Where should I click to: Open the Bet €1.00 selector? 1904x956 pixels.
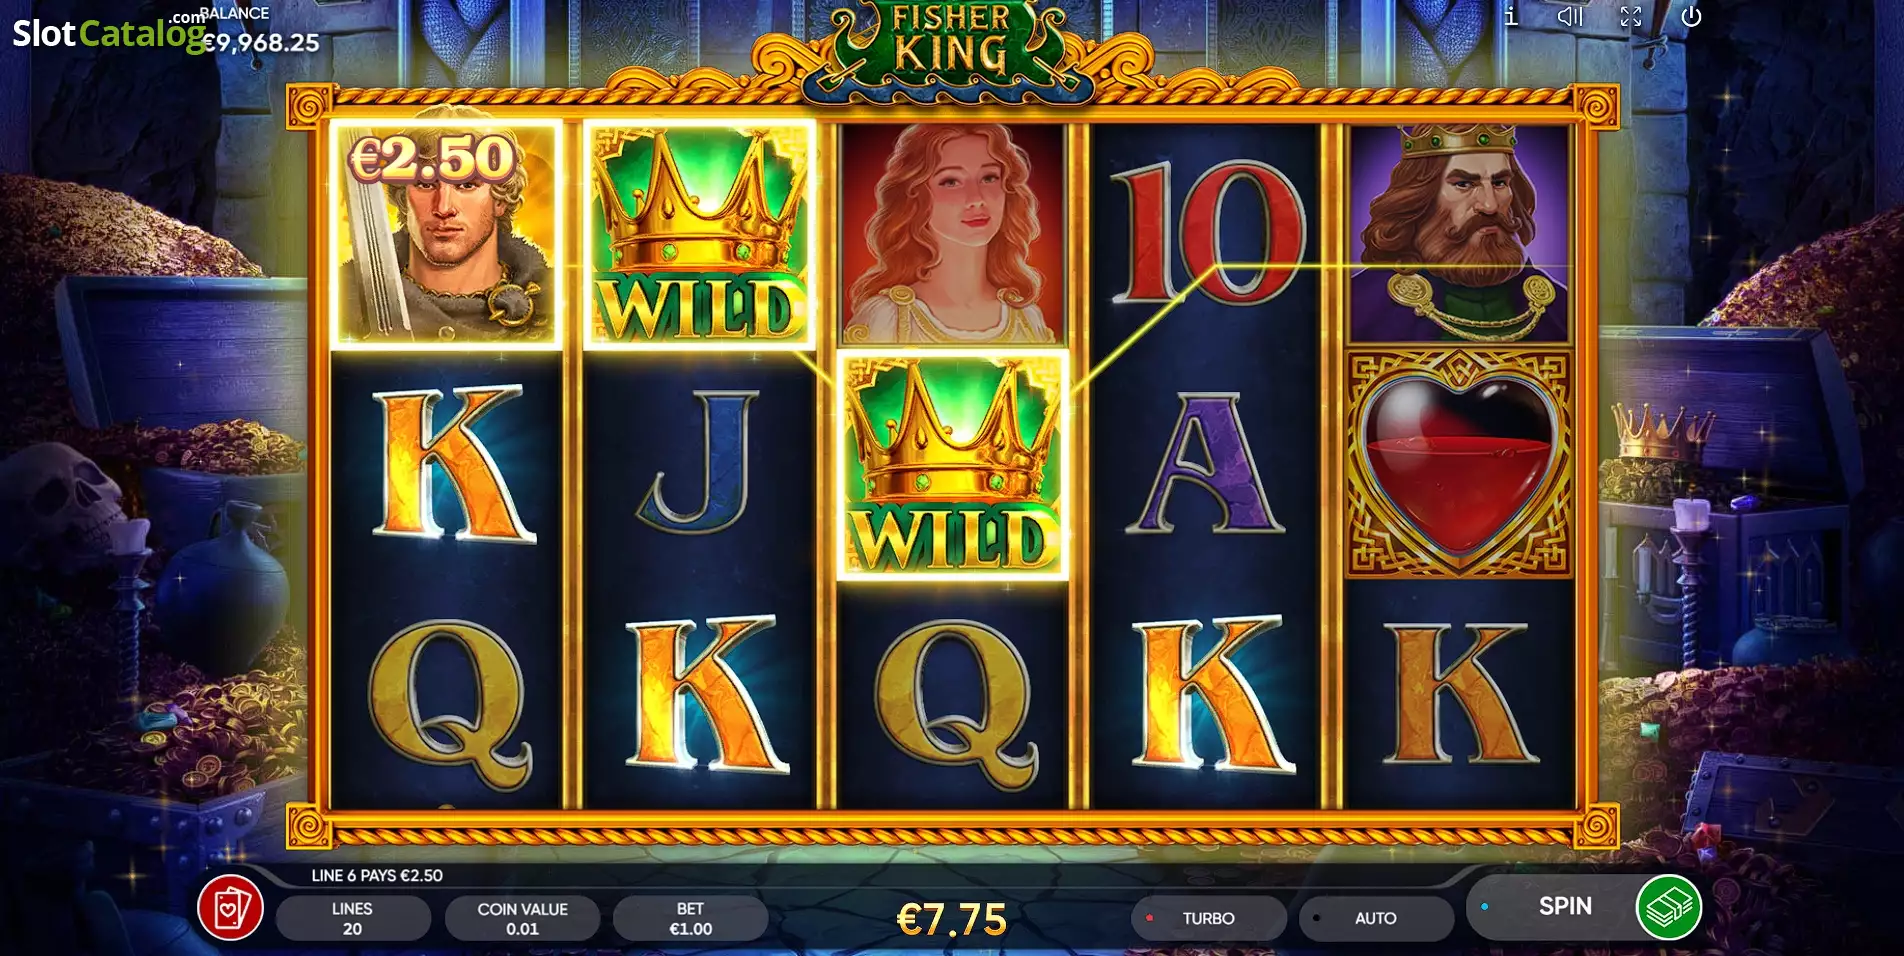pos(690,918)
